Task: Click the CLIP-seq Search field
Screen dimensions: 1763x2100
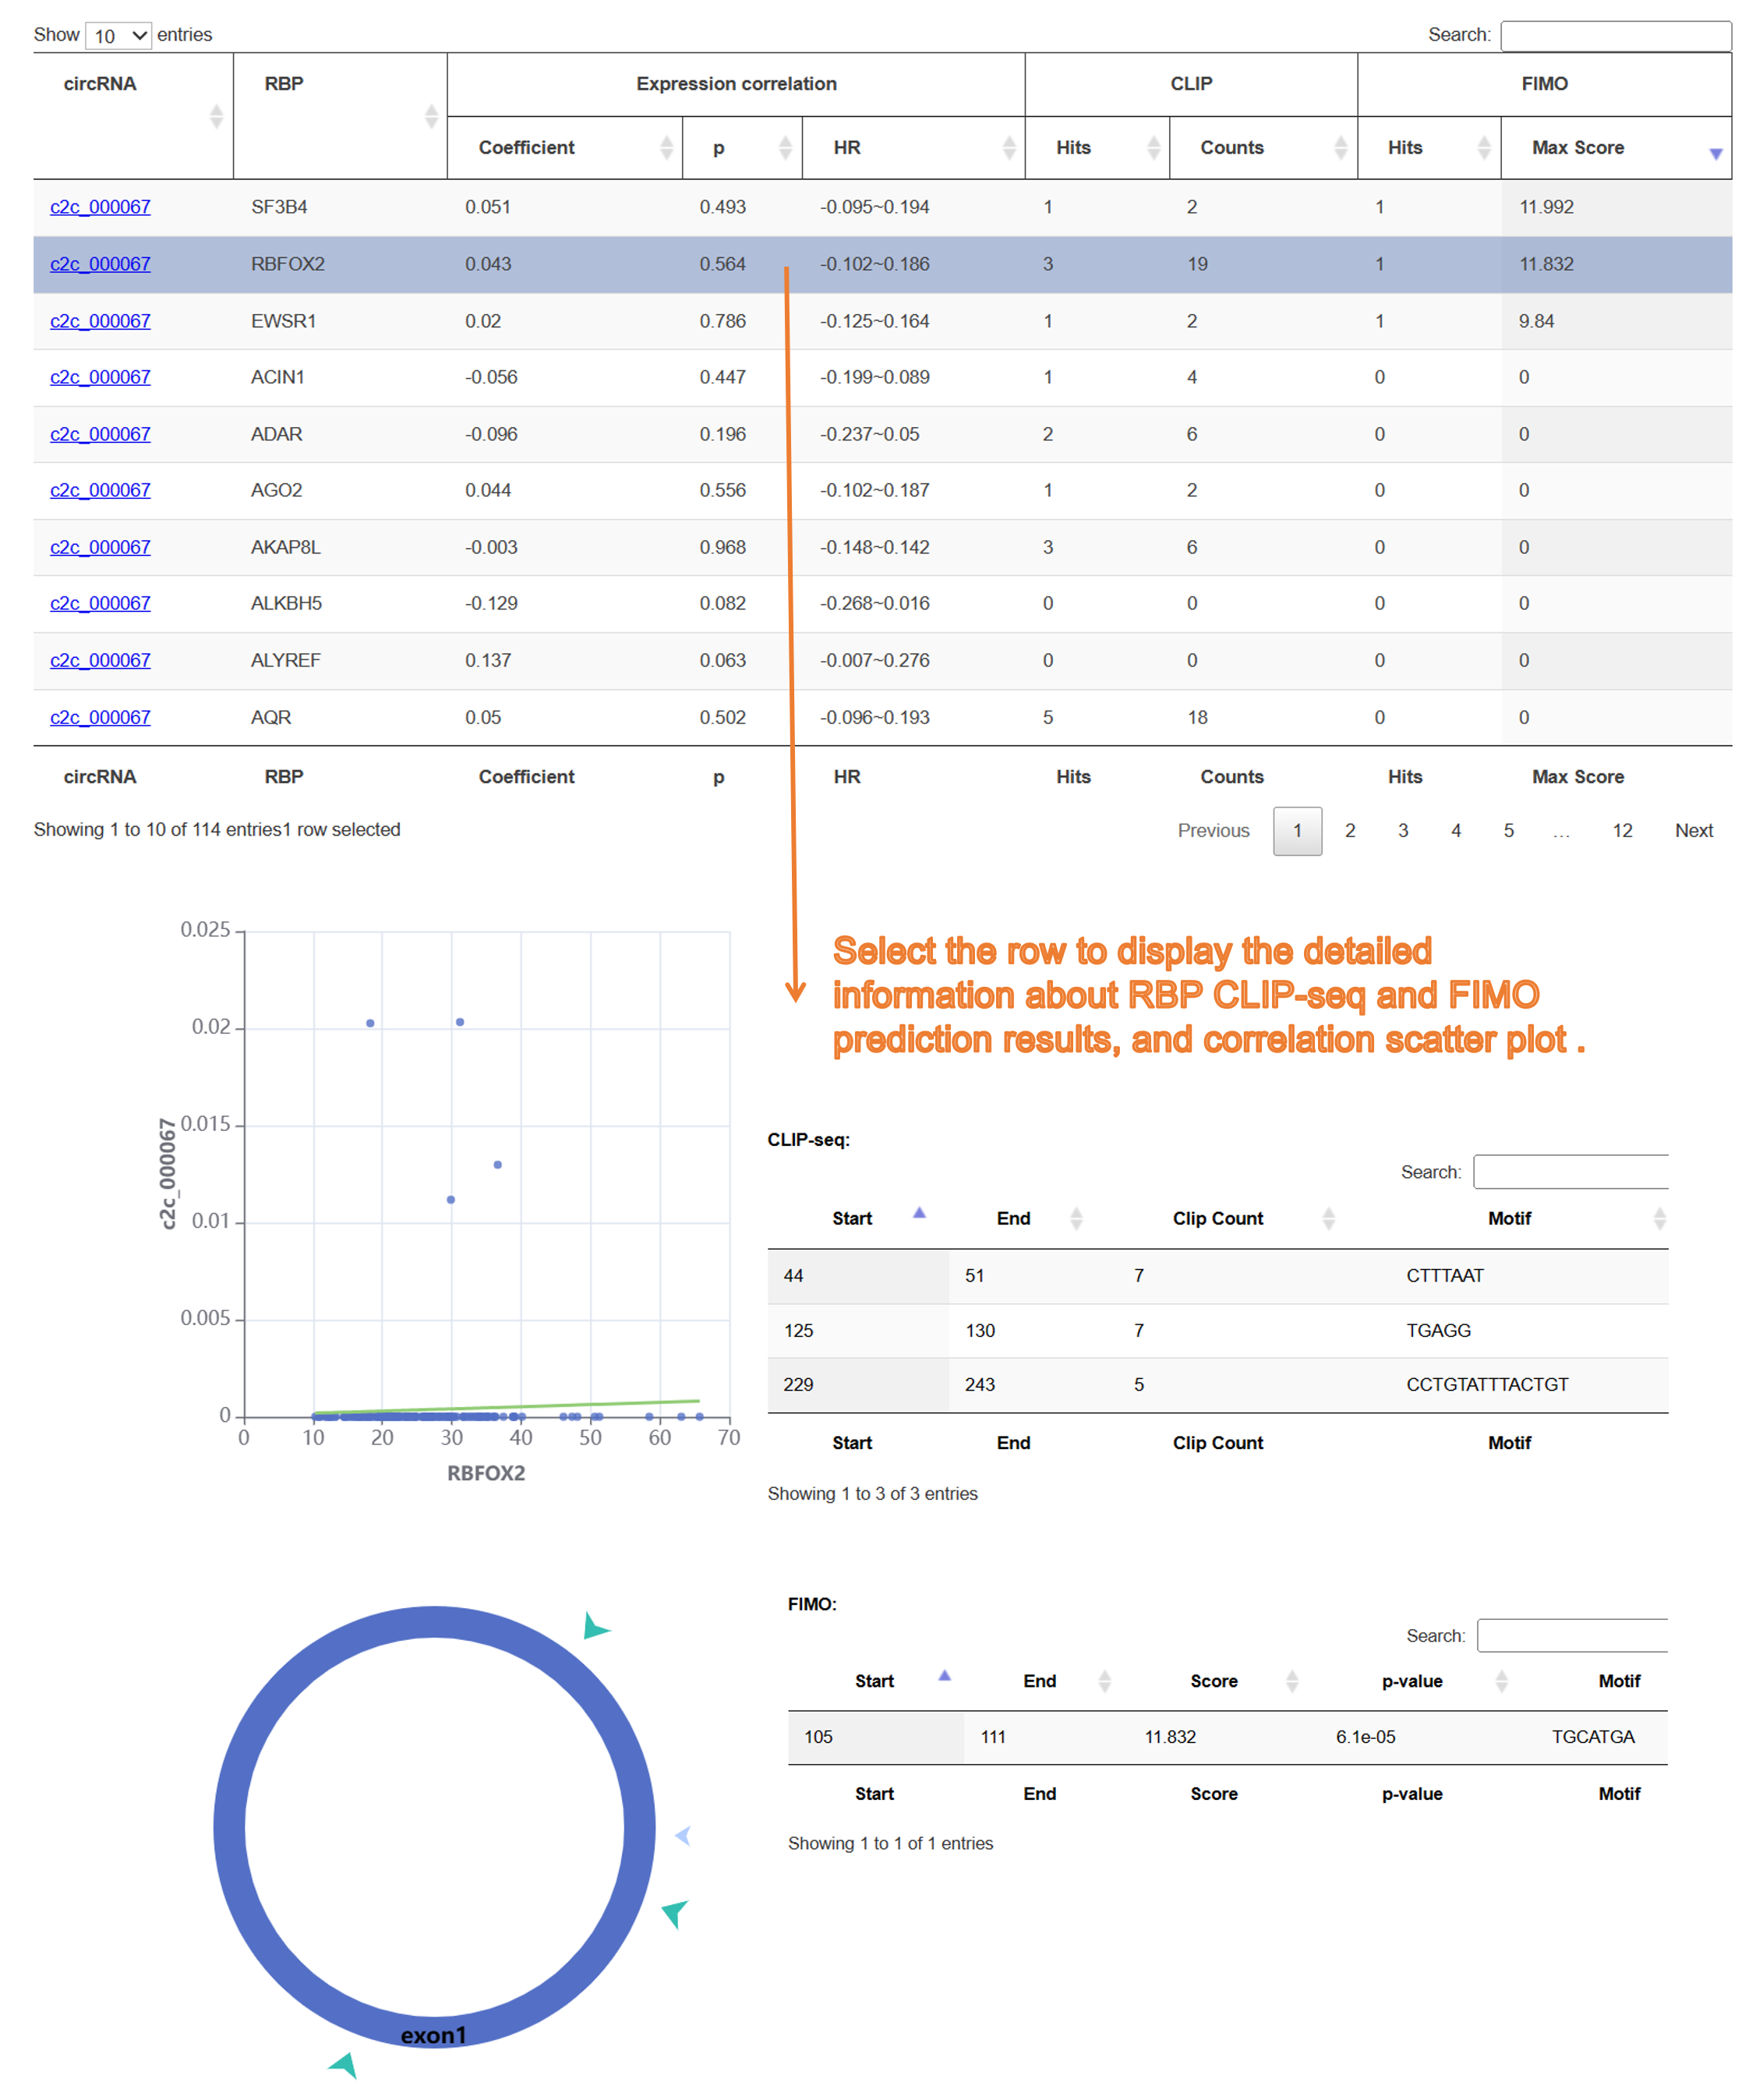Action: pyautogui.click(x=1570, y=1172)
